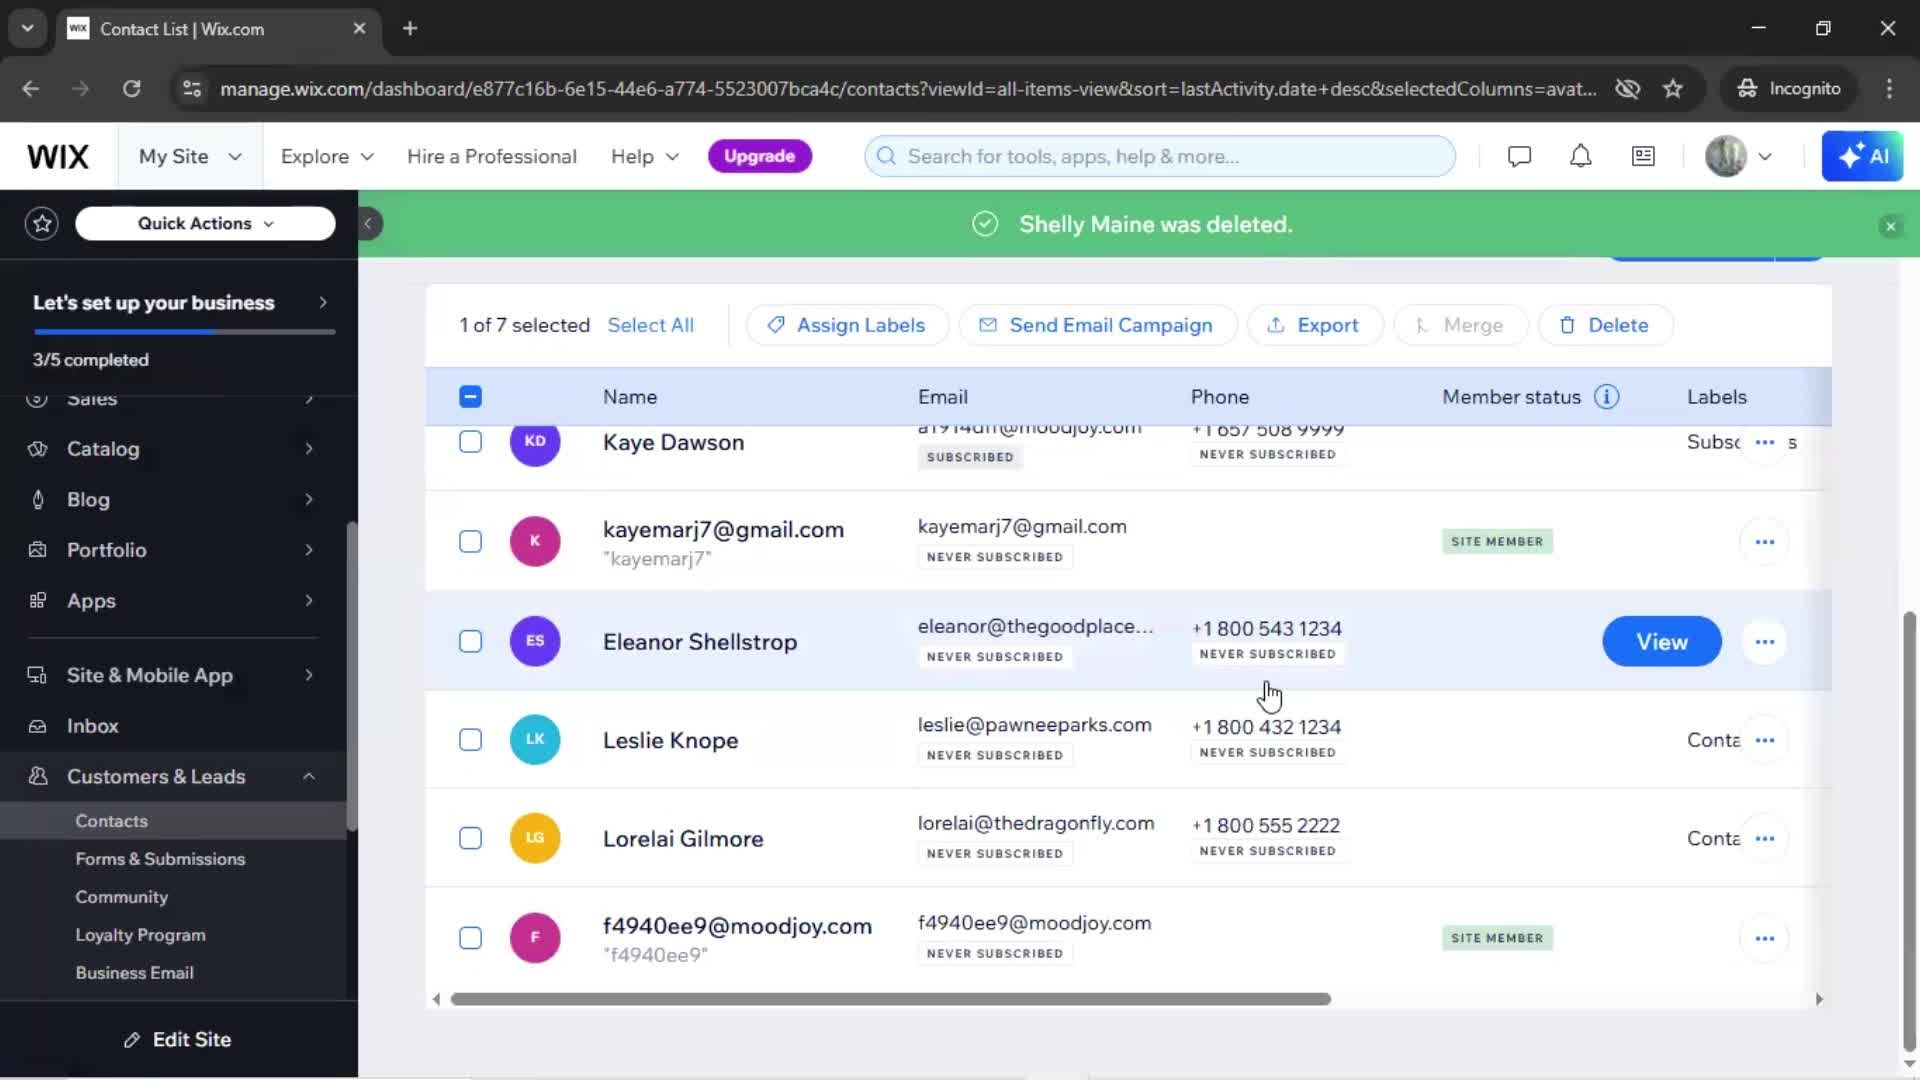The image size is (1920, 1080).
Task: Click the setup progress bar
Action: 184,331
